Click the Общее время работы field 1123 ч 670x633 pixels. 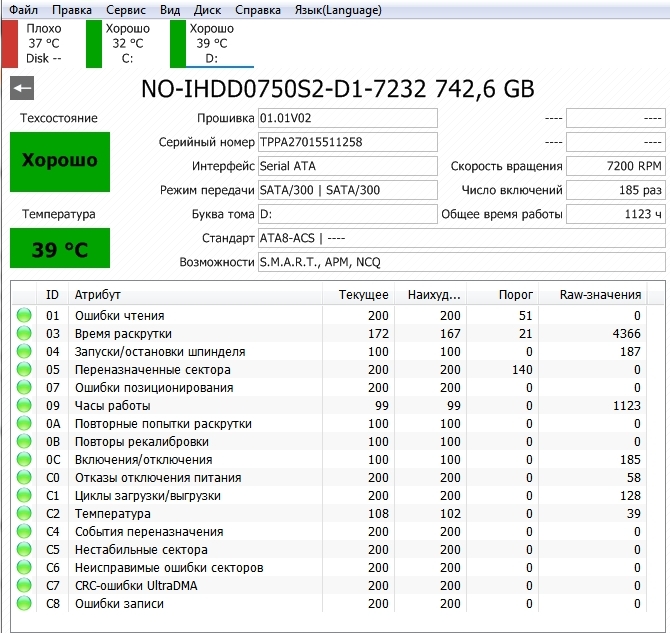(x=616, y=214)
